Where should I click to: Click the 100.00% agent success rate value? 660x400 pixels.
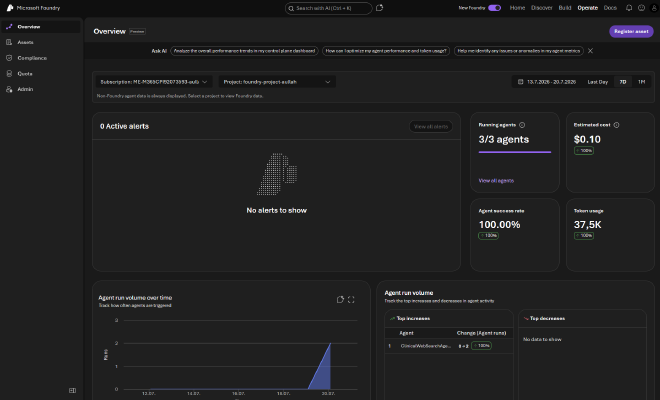[499, 224]
